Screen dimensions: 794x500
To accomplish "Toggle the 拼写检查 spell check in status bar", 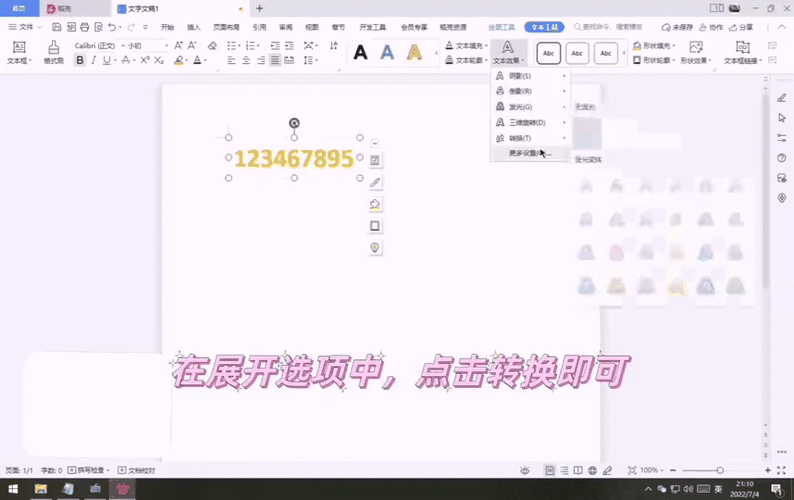I will (x=88, y=470).
